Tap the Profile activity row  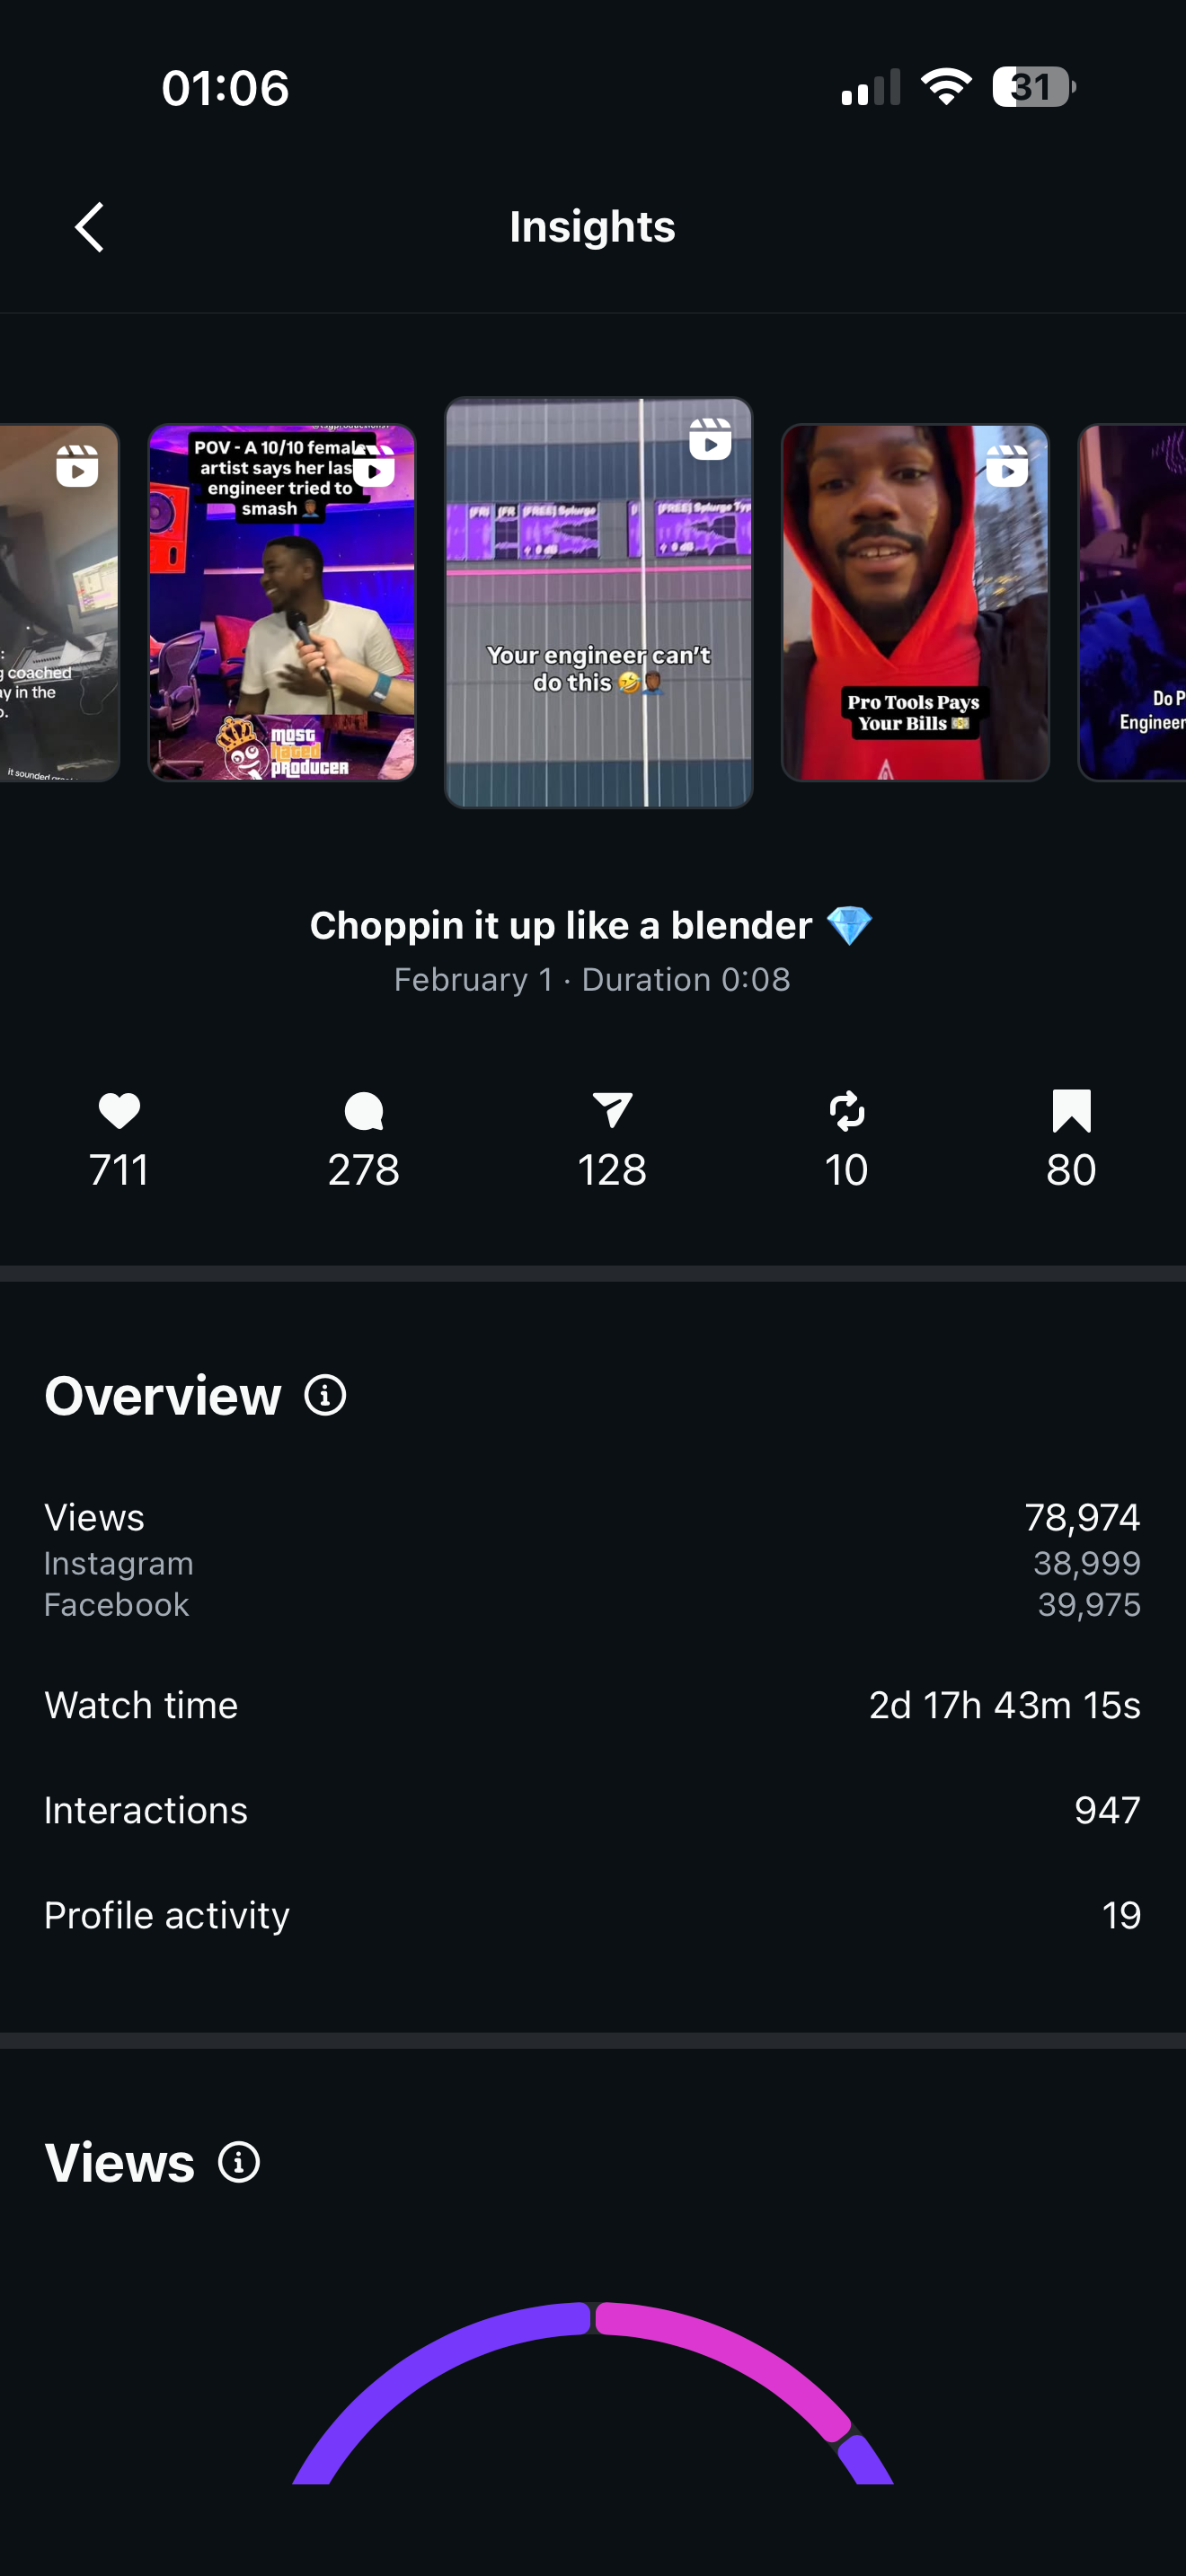tap(592, 1915)
